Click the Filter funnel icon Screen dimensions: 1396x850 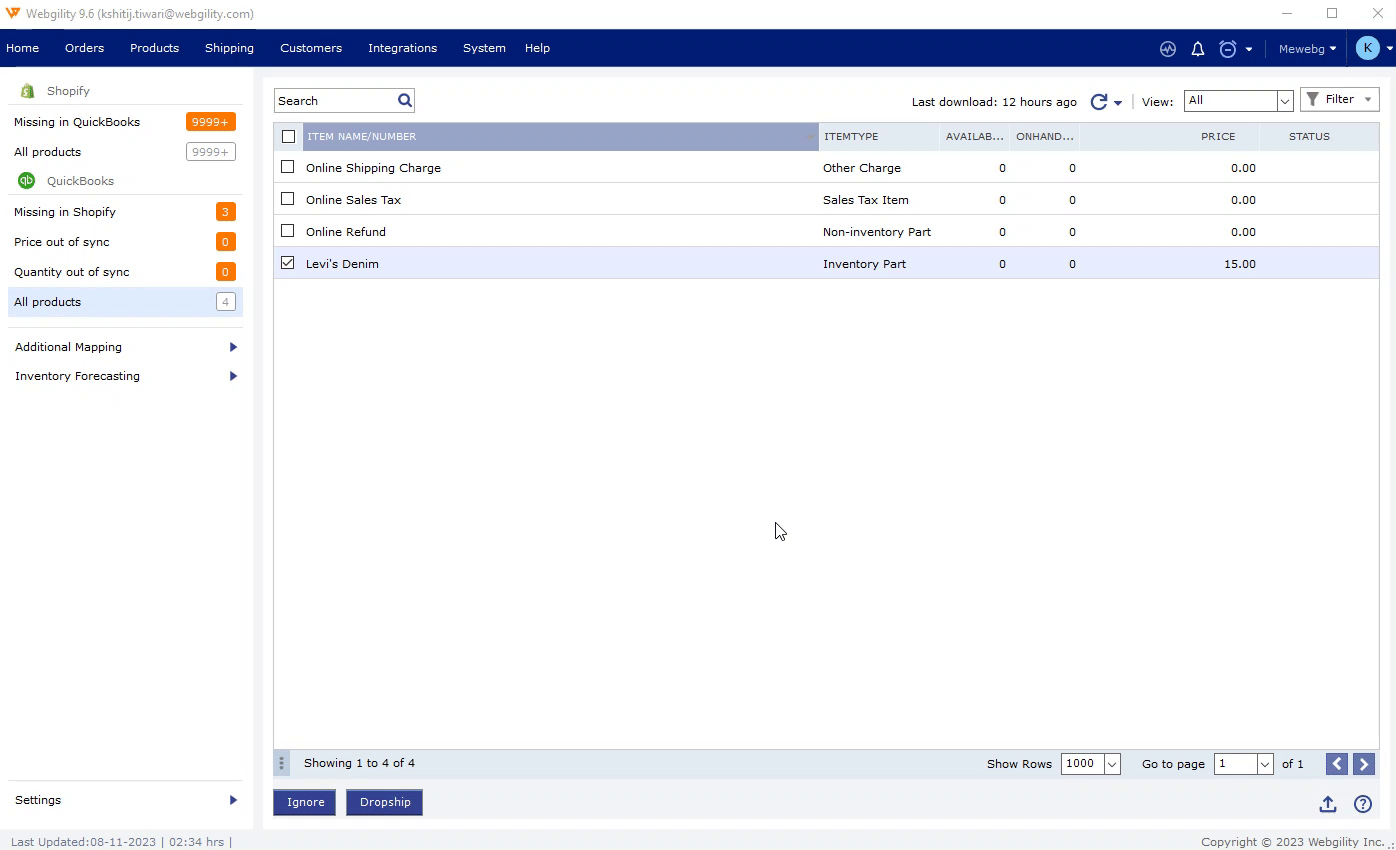1313,99
